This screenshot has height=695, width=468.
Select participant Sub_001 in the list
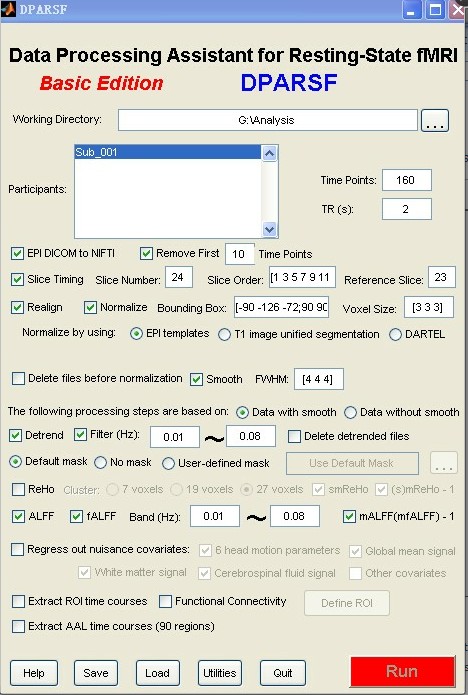[x=168, y=152]
